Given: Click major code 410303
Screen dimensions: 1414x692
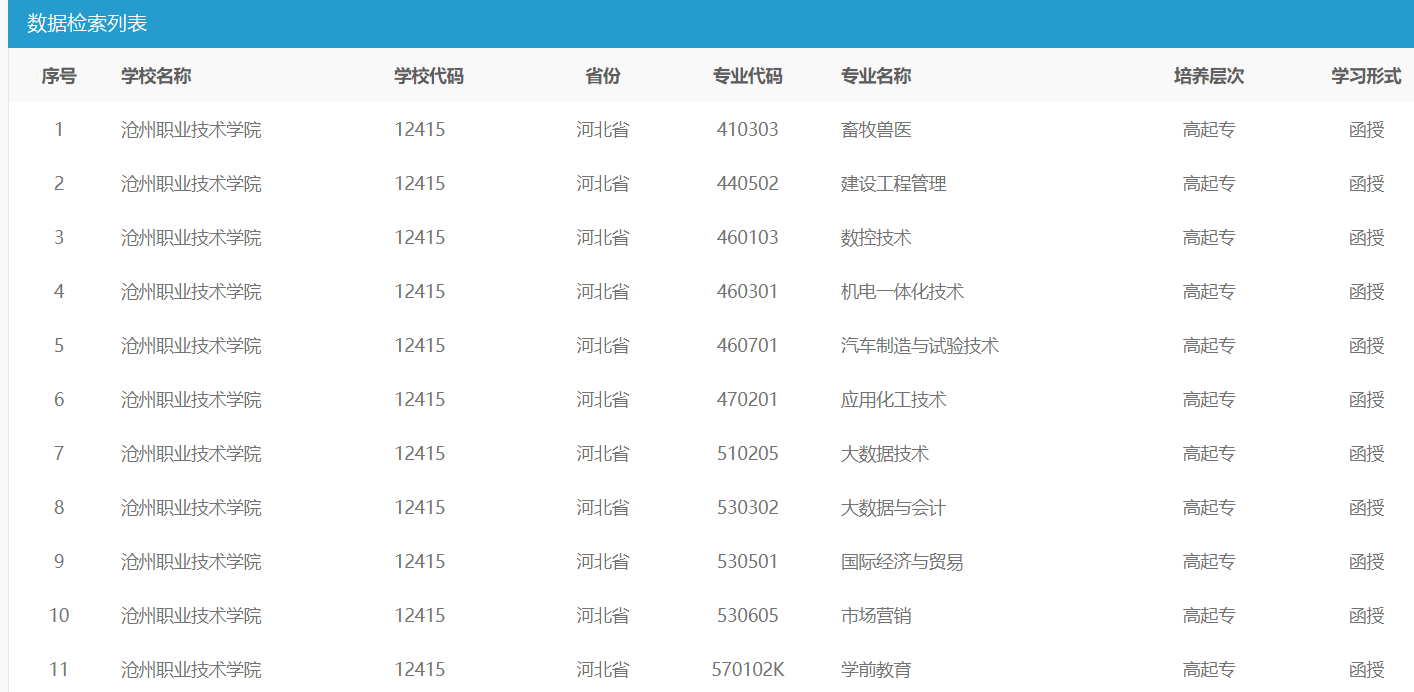Looking at the screenshot, I should click(x=747, y=130).
